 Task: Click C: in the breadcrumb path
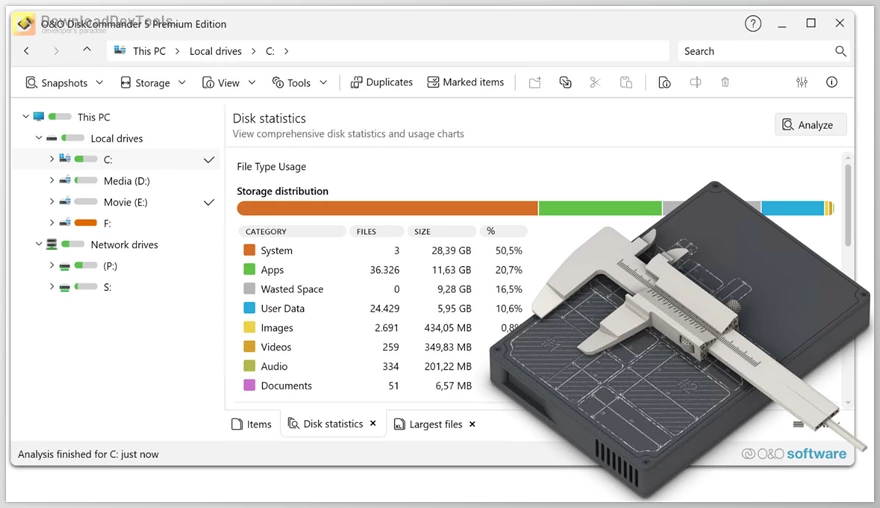pyautogui.click(x=270, y=51)
